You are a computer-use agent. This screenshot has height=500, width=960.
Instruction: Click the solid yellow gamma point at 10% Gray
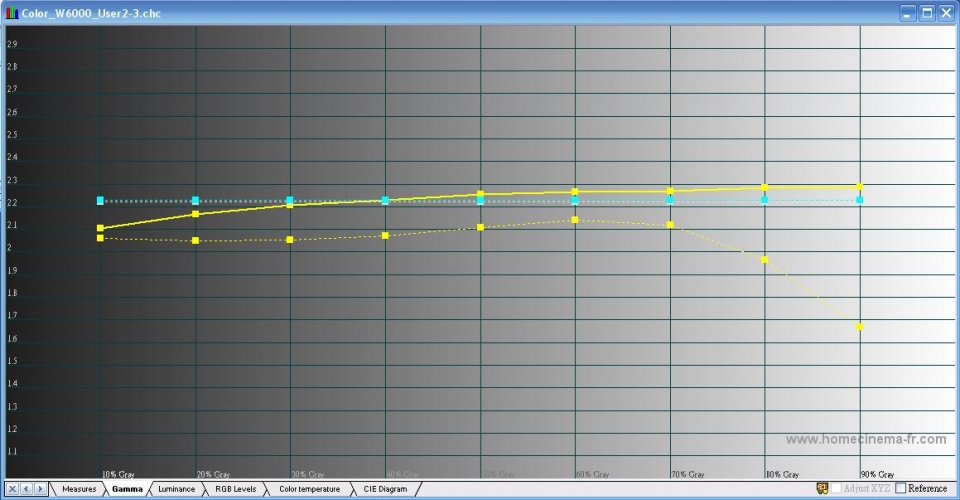pos(100,228)
